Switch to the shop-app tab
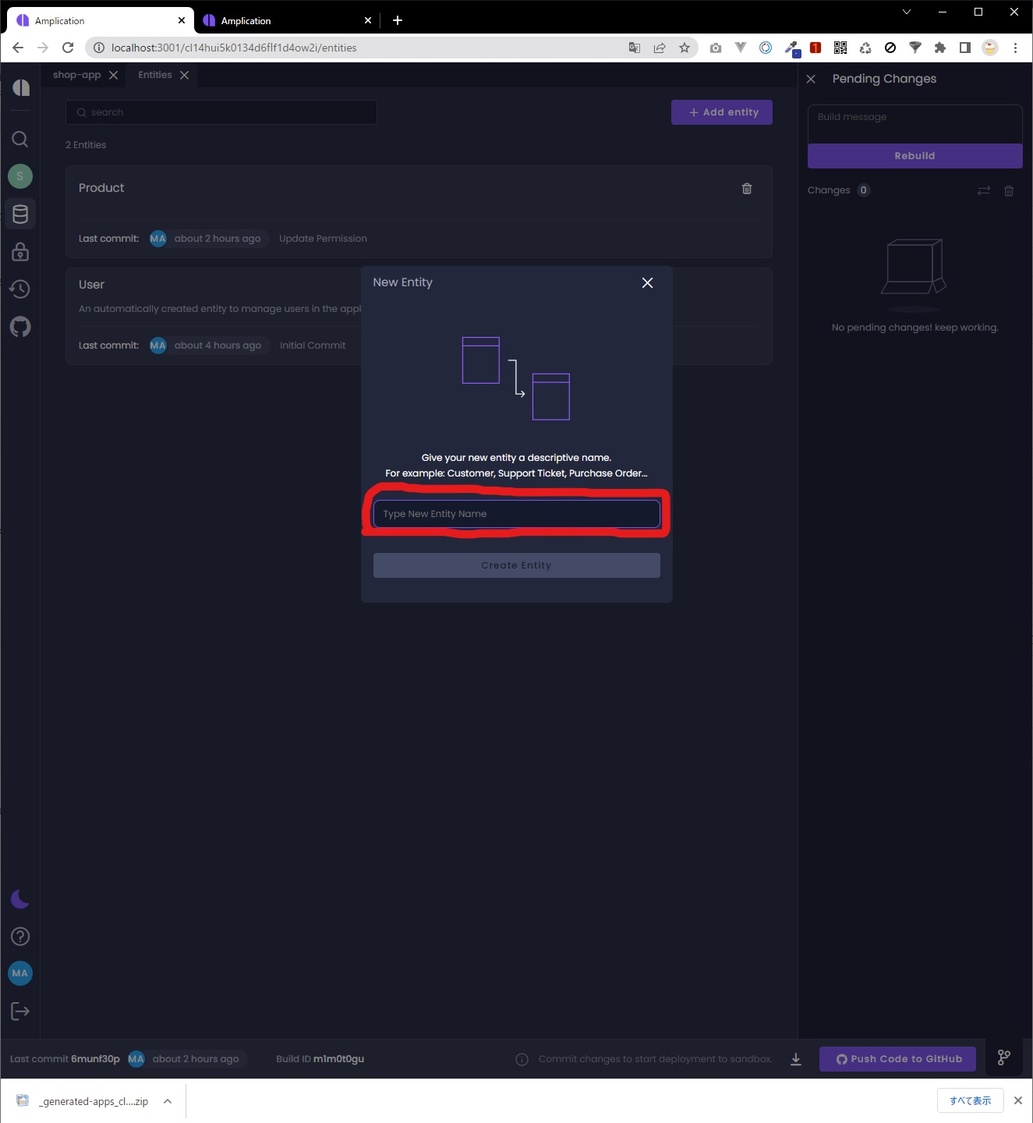 click(x=77, y=75)
